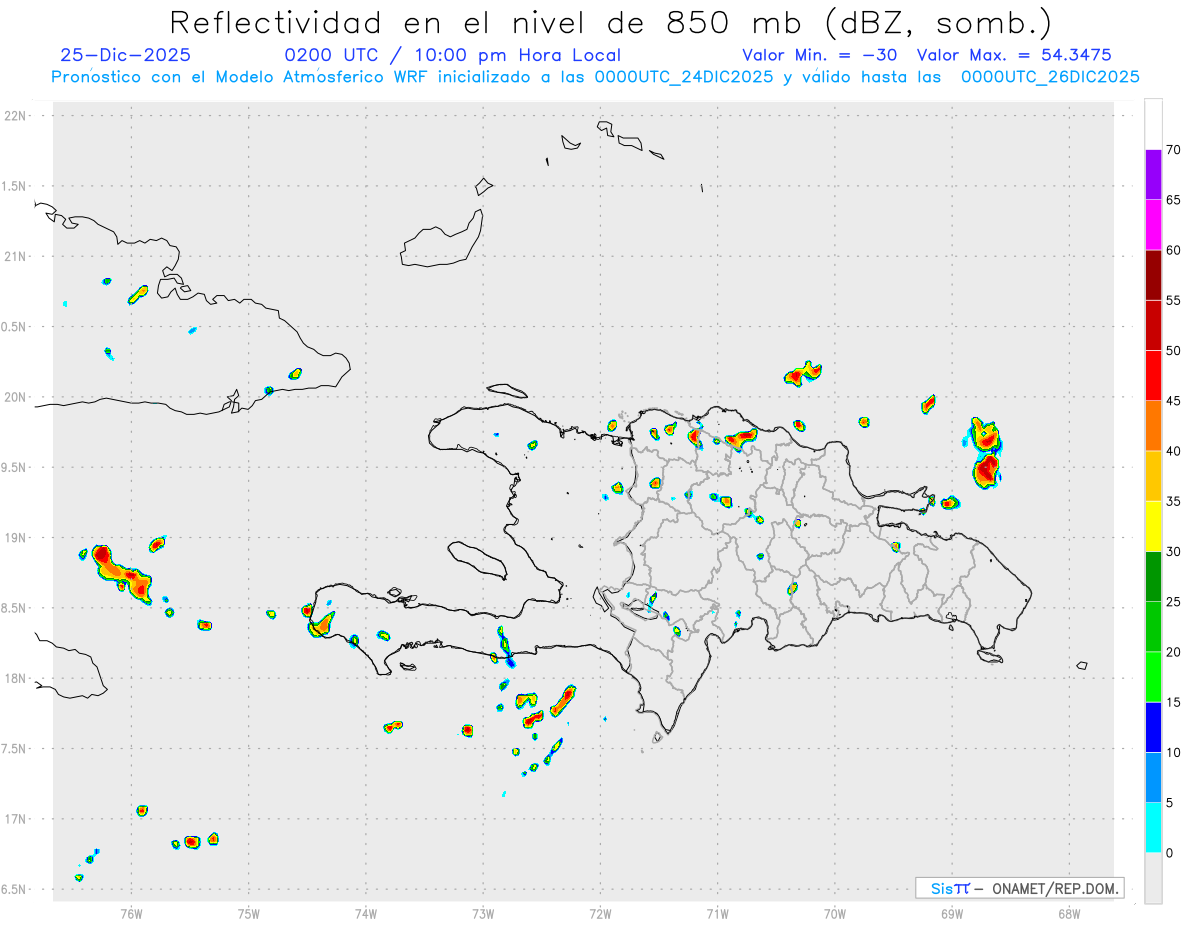Click the '73W' longitude label

[x=483, y=914]
